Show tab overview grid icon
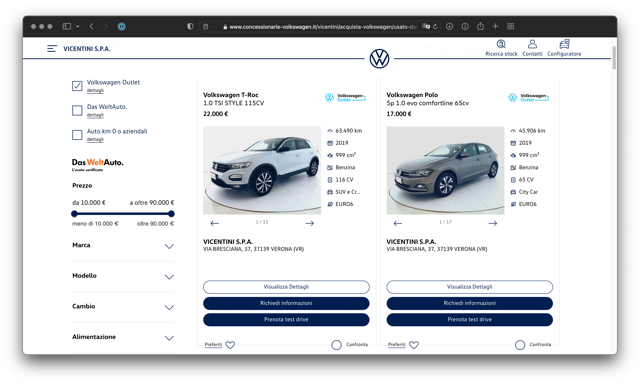640x385 pixels. (x=511, y=27)
